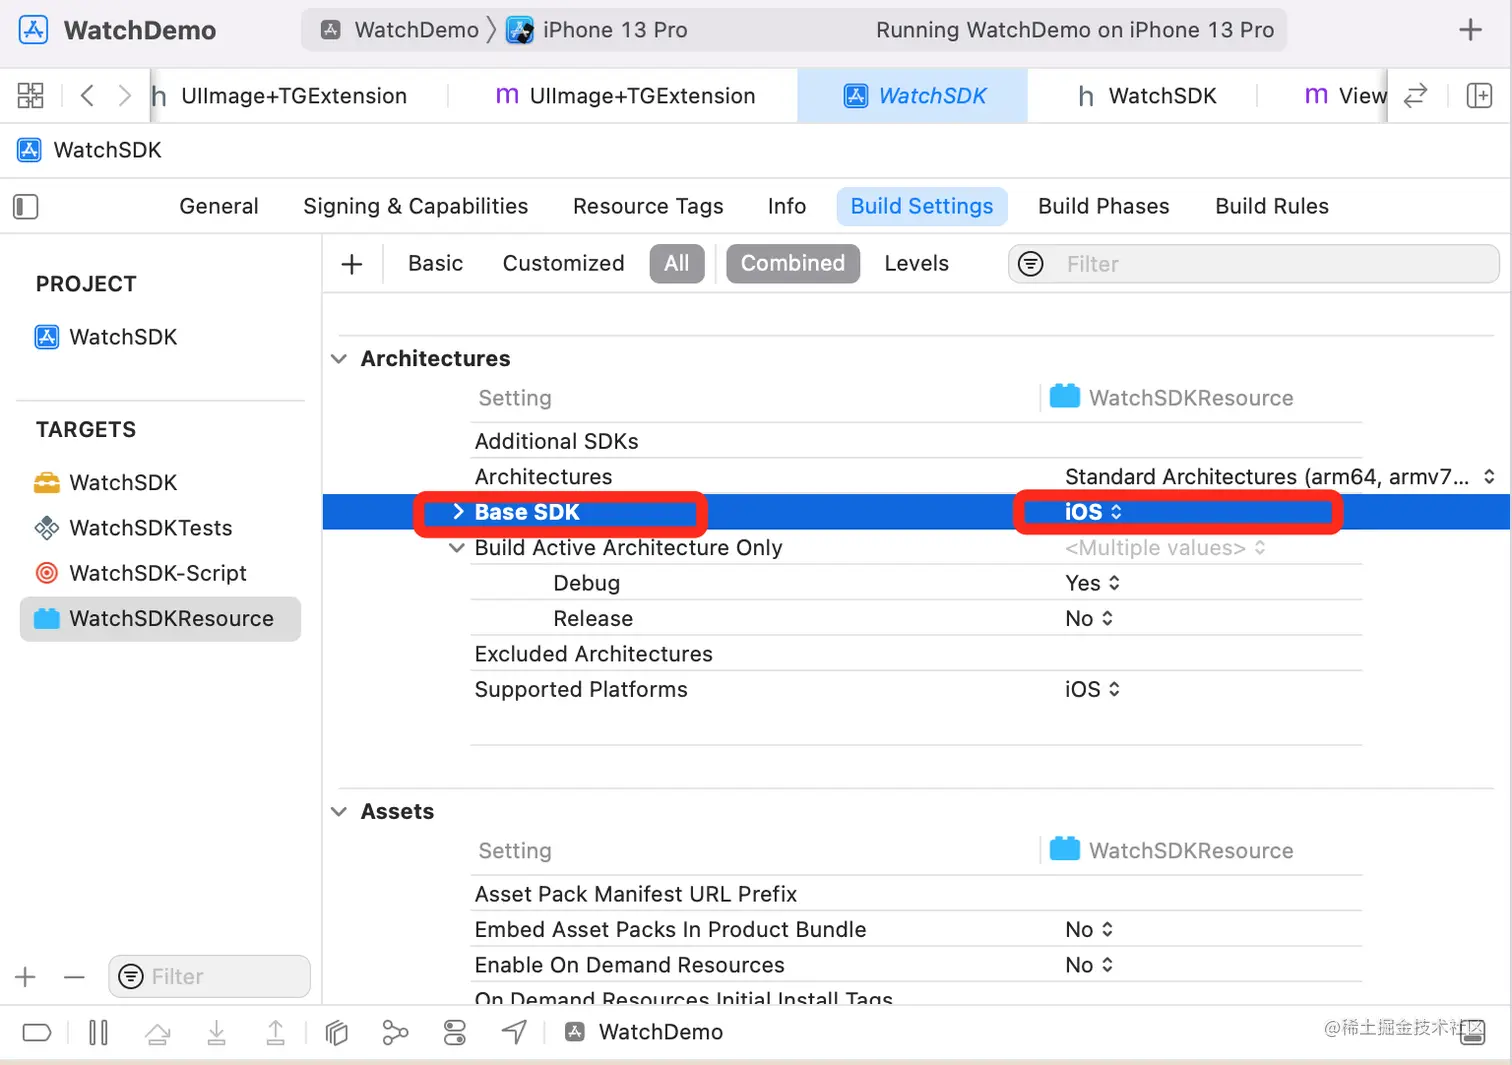Click the filter icon in build settings search
The image size is (1512, 1065).
coord(1030,264)
